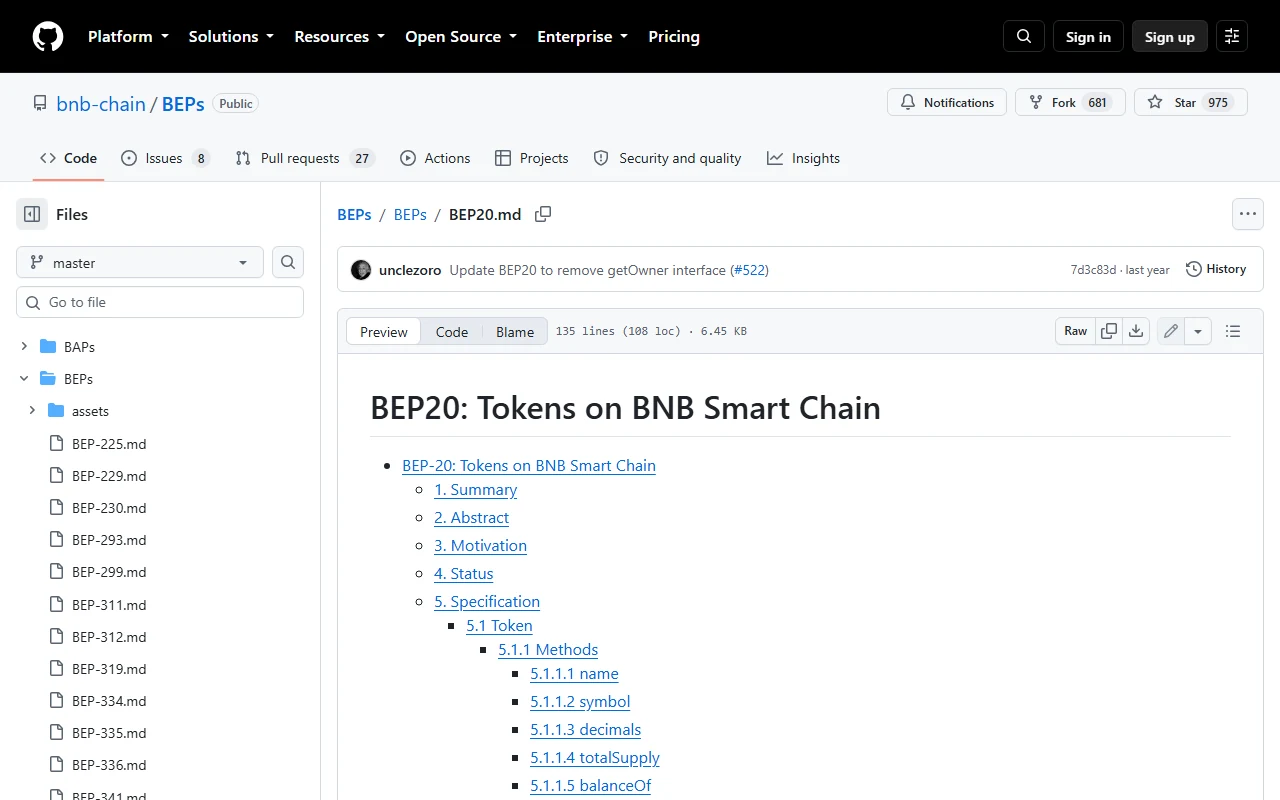
Task: Expand the Open Source menu
Action: tap(461, 37)
